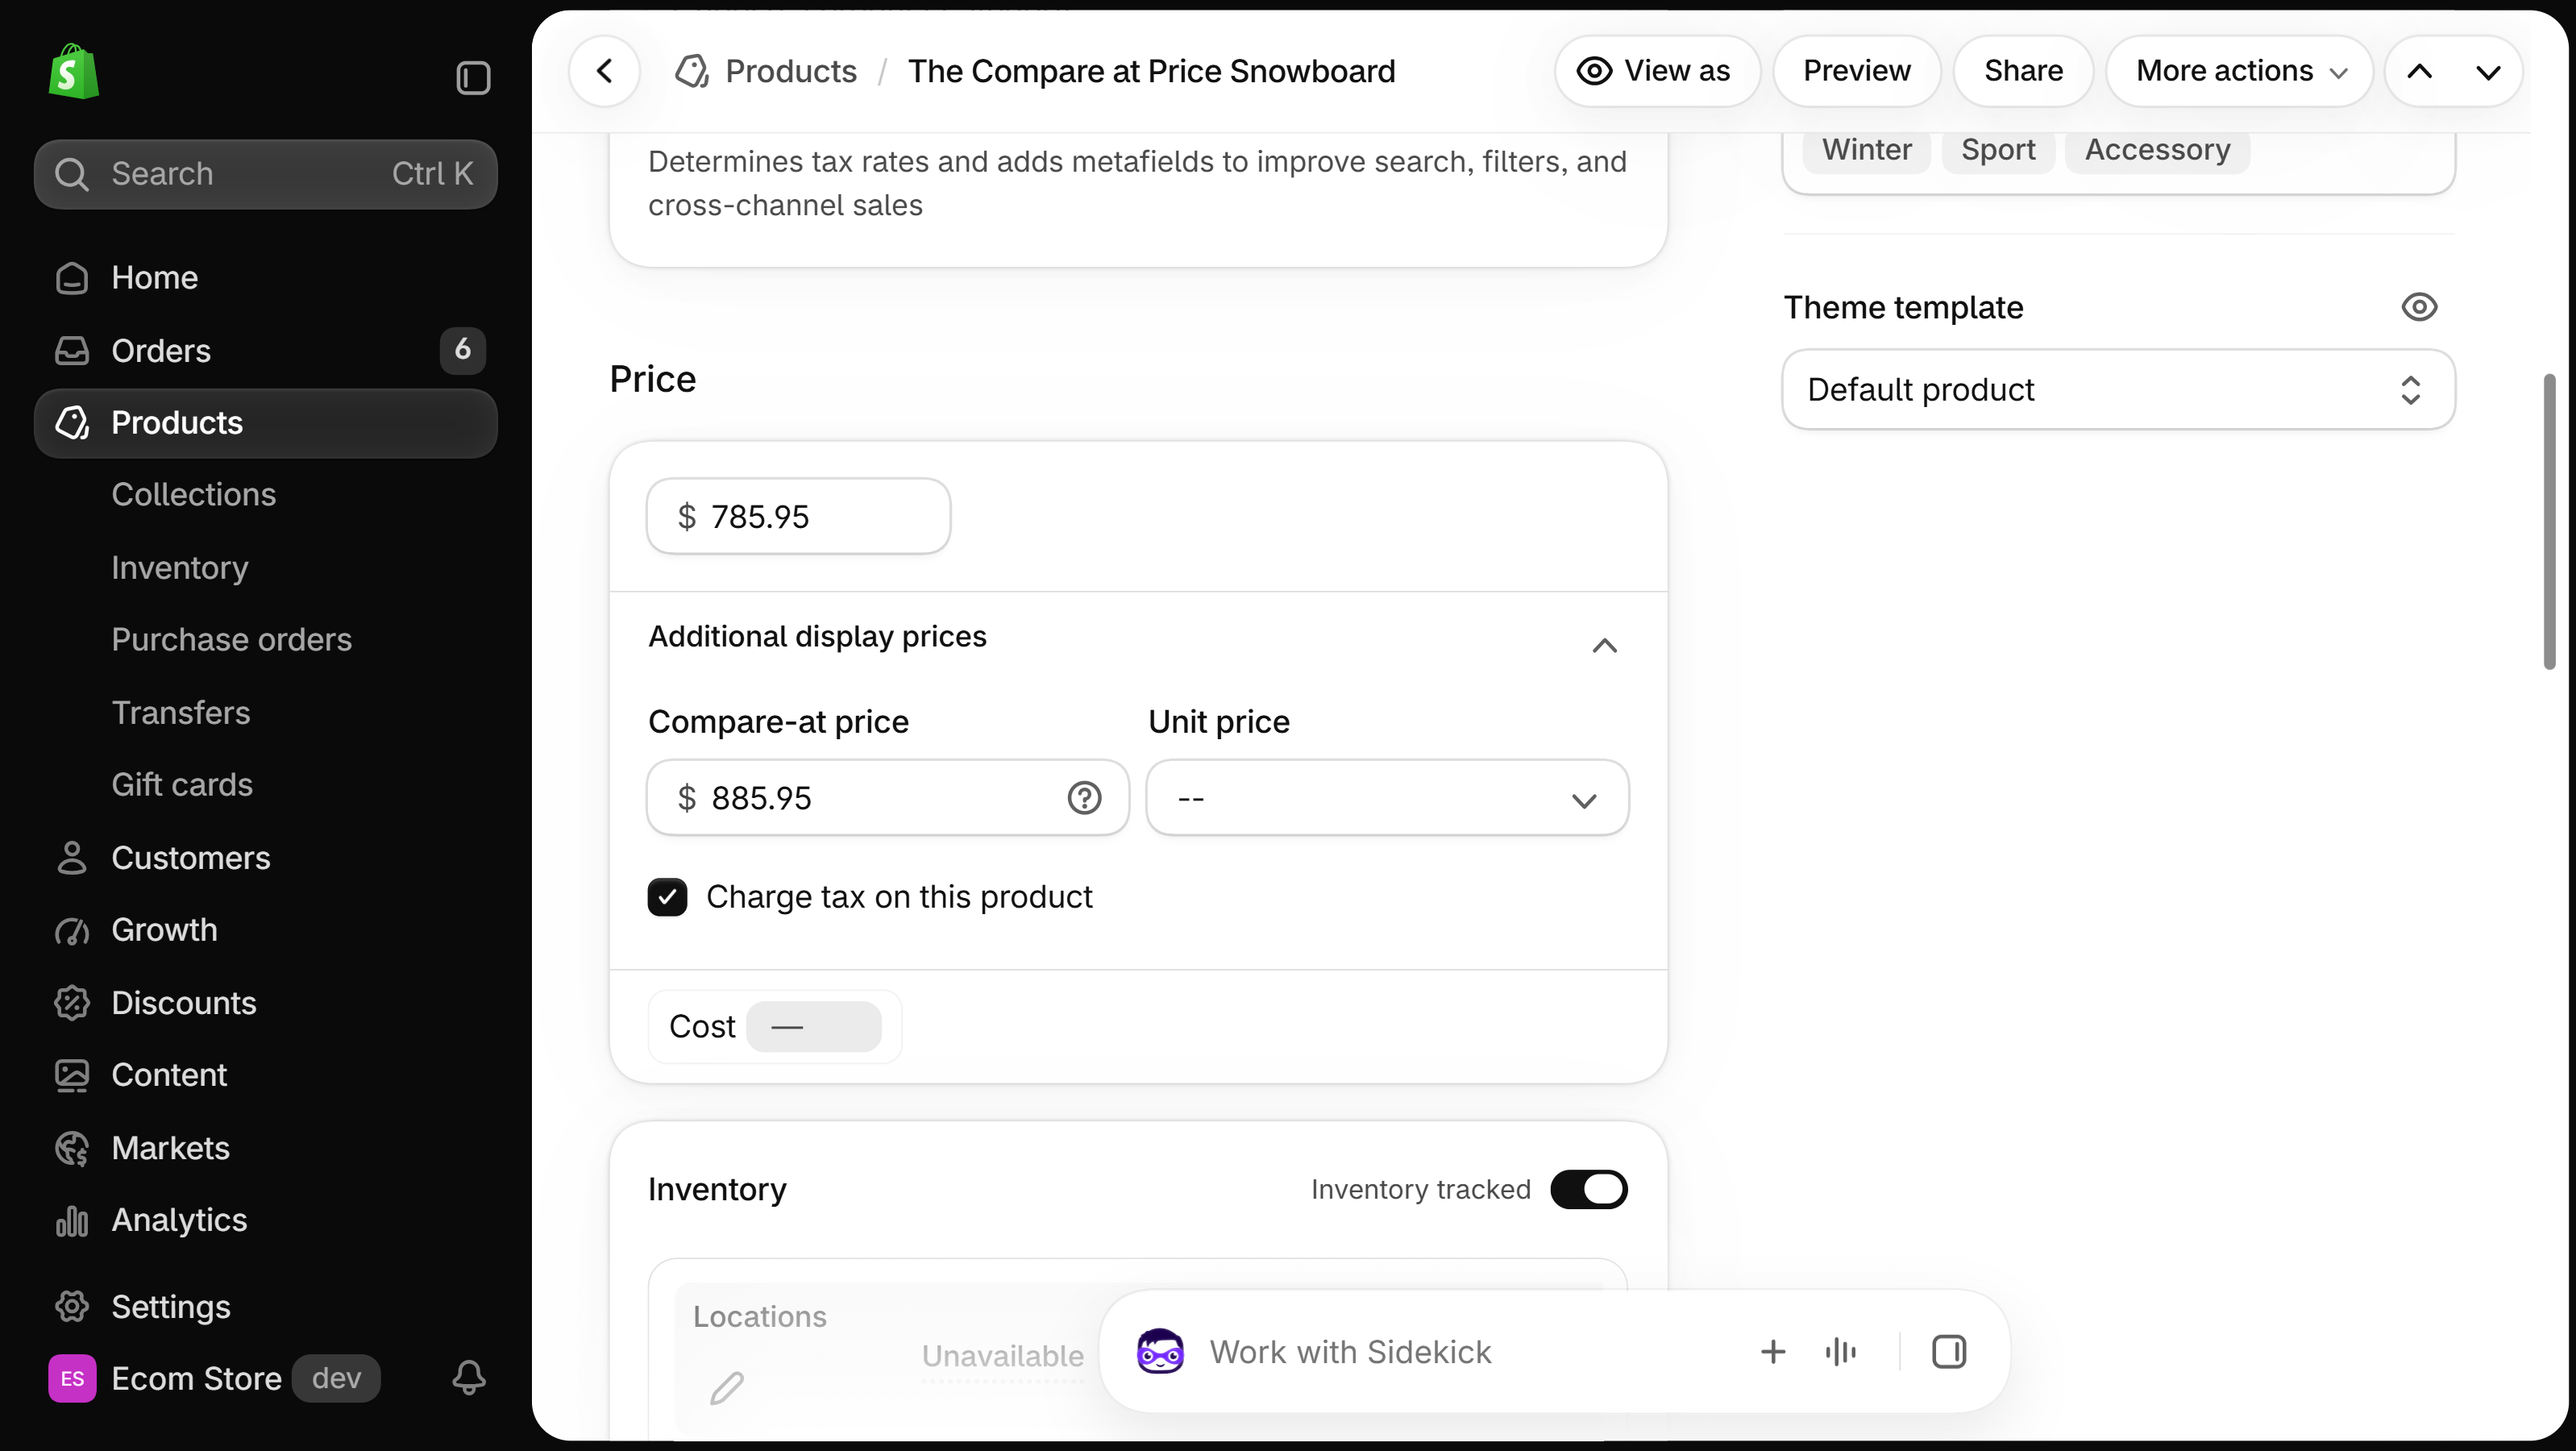Open the View as menu
The height and width of the screenshot is (1451, 2576).
coord(1657,71)
